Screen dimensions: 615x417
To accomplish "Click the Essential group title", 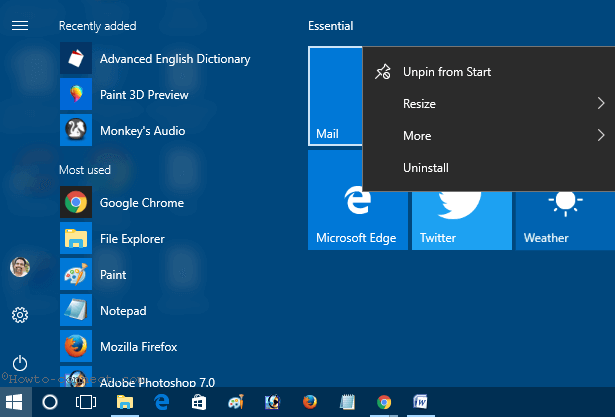I will 331,26.
